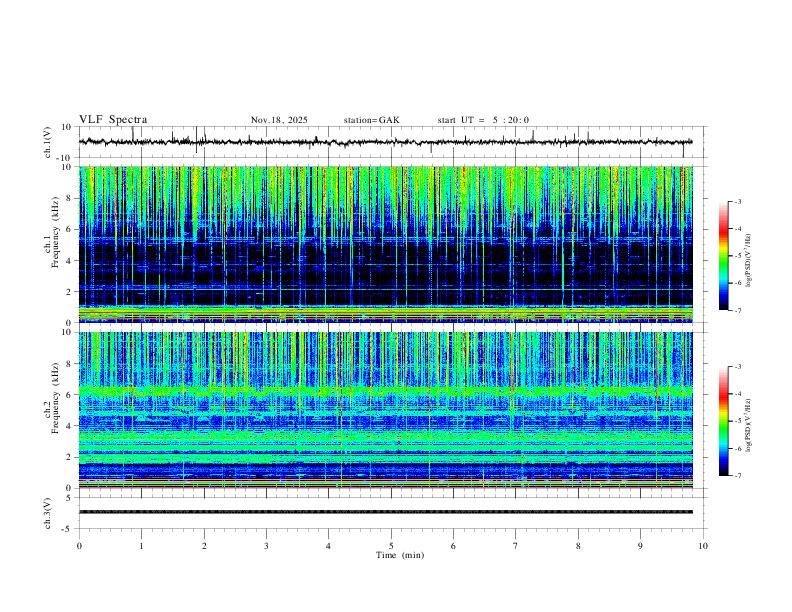Click the '-3' label on ch.1 colorbar

737,201
